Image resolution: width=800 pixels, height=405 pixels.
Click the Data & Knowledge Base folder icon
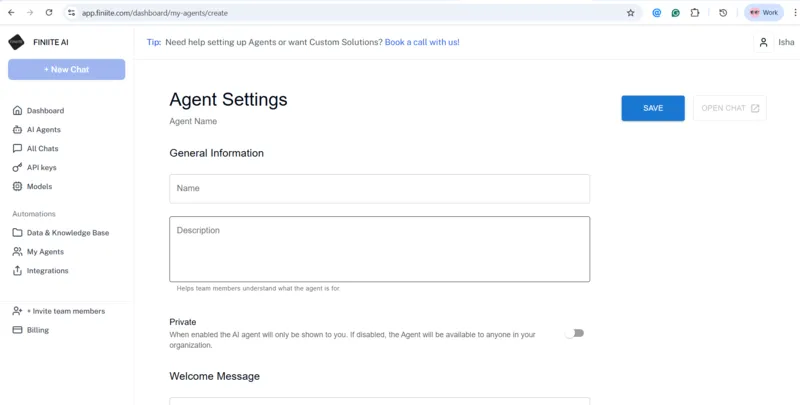click(17, 233)
